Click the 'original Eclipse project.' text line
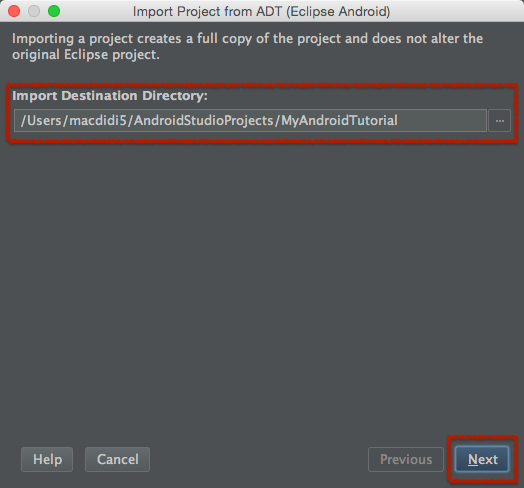This screenshot has height=488, width=524. tap(86, 55)
